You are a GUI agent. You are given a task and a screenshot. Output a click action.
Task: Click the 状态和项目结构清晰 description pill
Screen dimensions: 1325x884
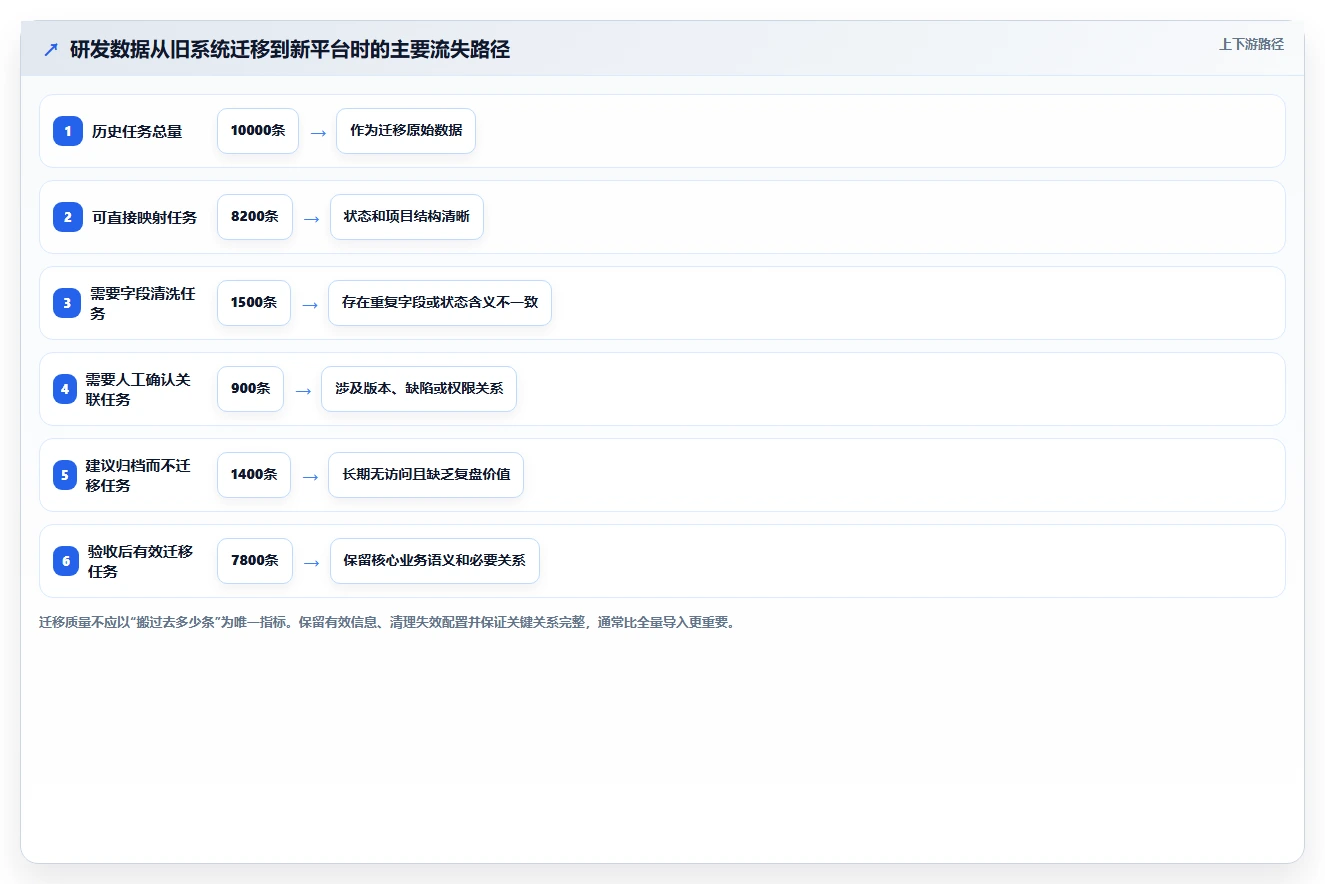pos(407,217)
